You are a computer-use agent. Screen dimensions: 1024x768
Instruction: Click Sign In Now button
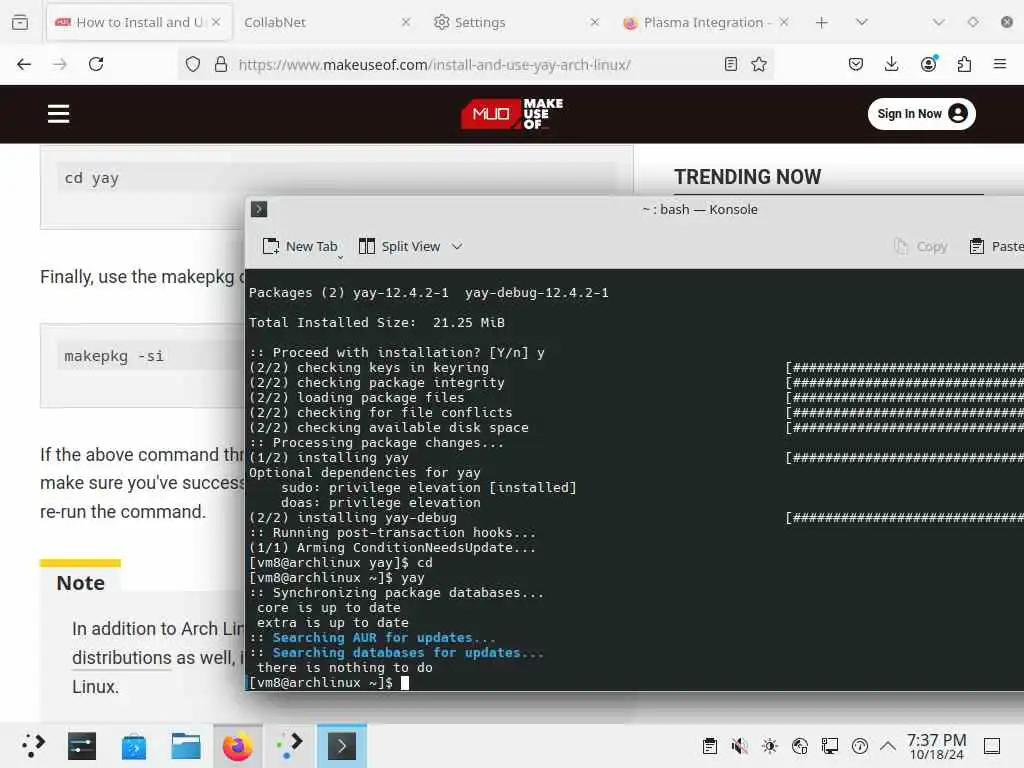(921, 114)
